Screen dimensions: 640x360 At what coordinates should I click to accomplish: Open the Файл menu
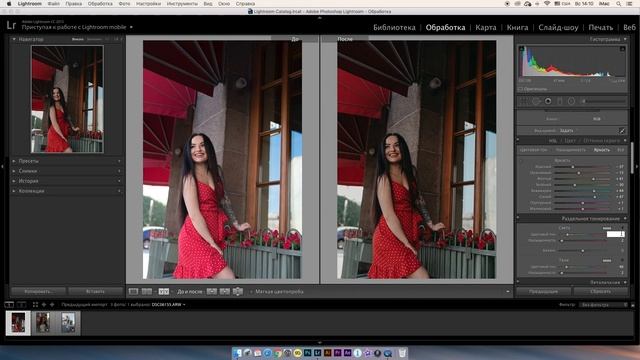point(53,4)
